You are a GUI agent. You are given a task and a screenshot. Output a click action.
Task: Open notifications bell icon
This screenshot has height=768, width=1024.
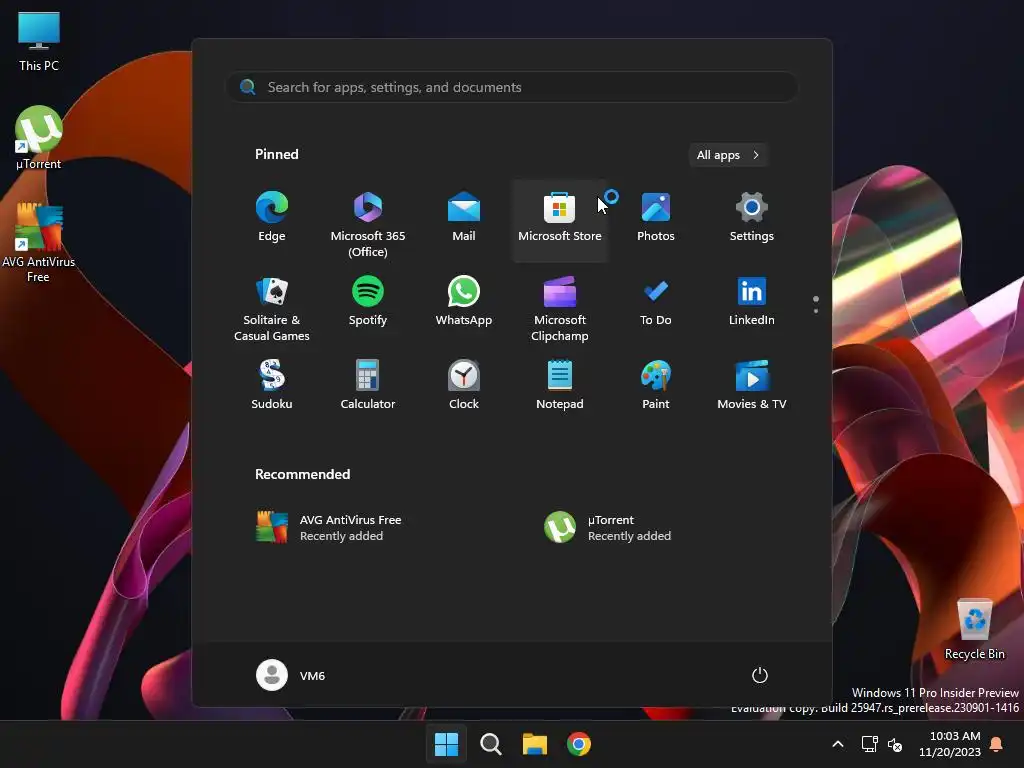(x=997, y=744)
